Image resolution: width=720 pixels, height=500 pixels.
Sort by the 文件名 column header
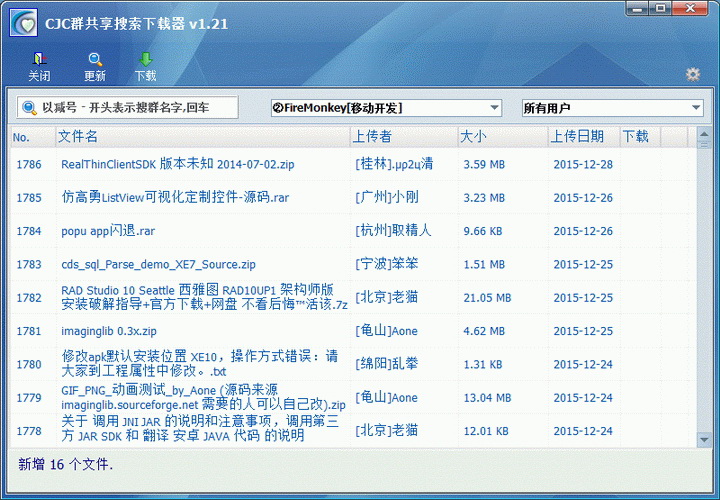(202, 137)
